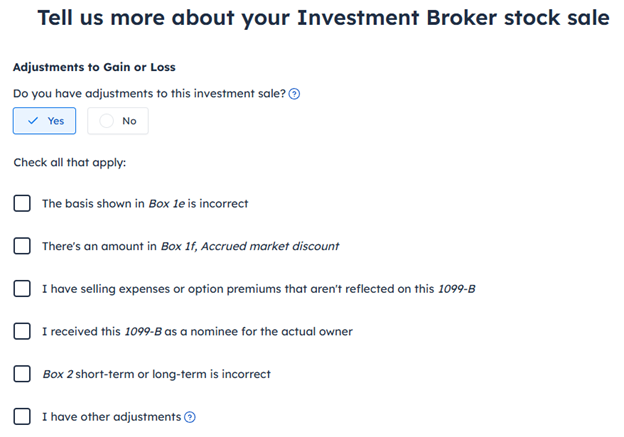Click the 'Accrued market discount' italic label text
This screenshot has height=437, width=624.
tap(270, 246)
